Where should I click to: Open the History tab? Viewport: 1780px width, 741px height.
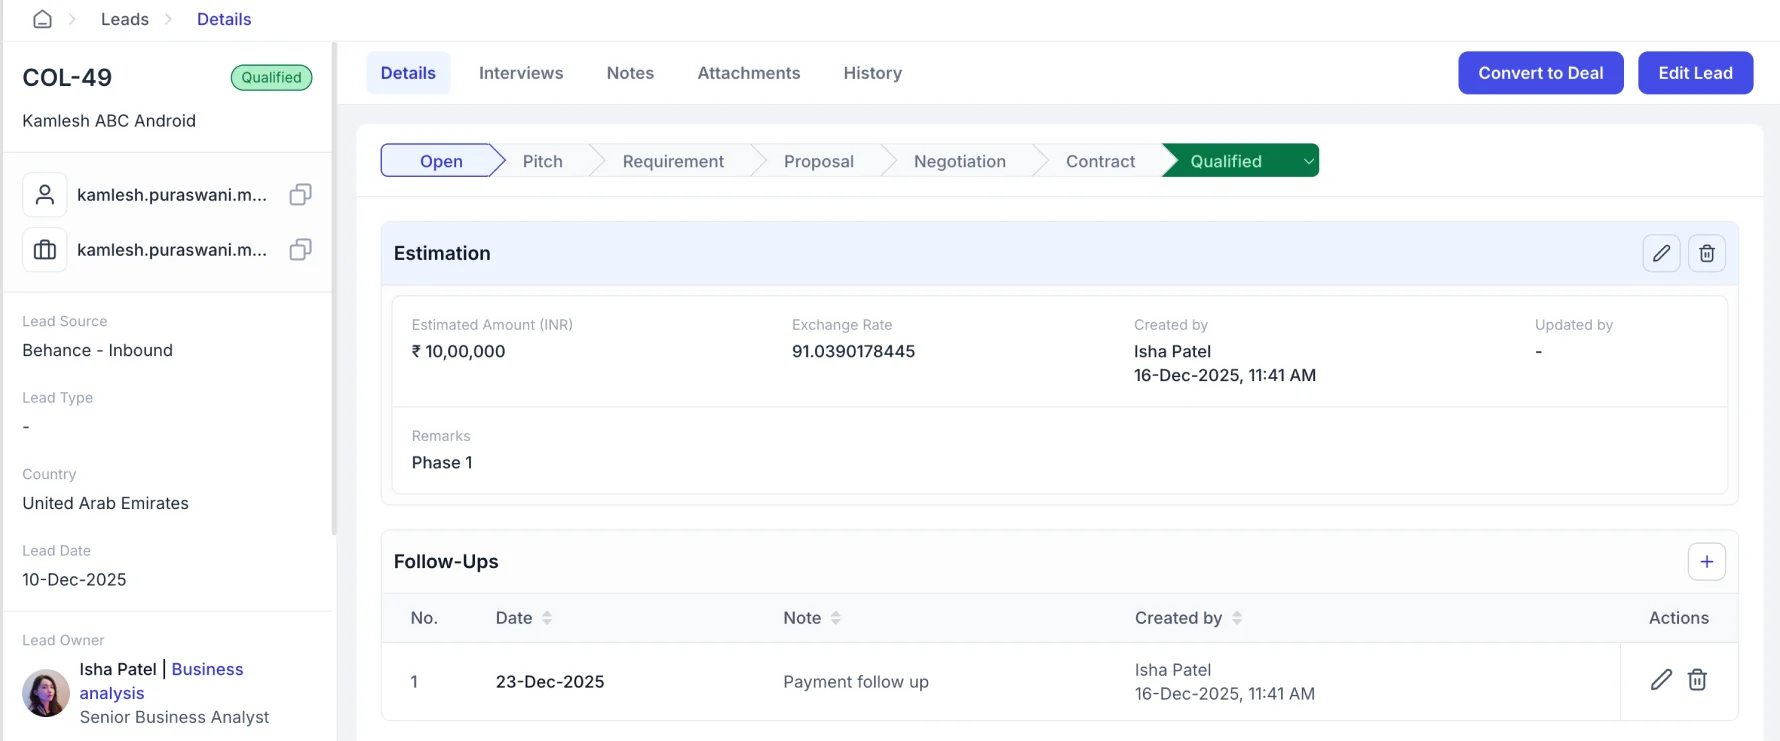click(872, 73)
